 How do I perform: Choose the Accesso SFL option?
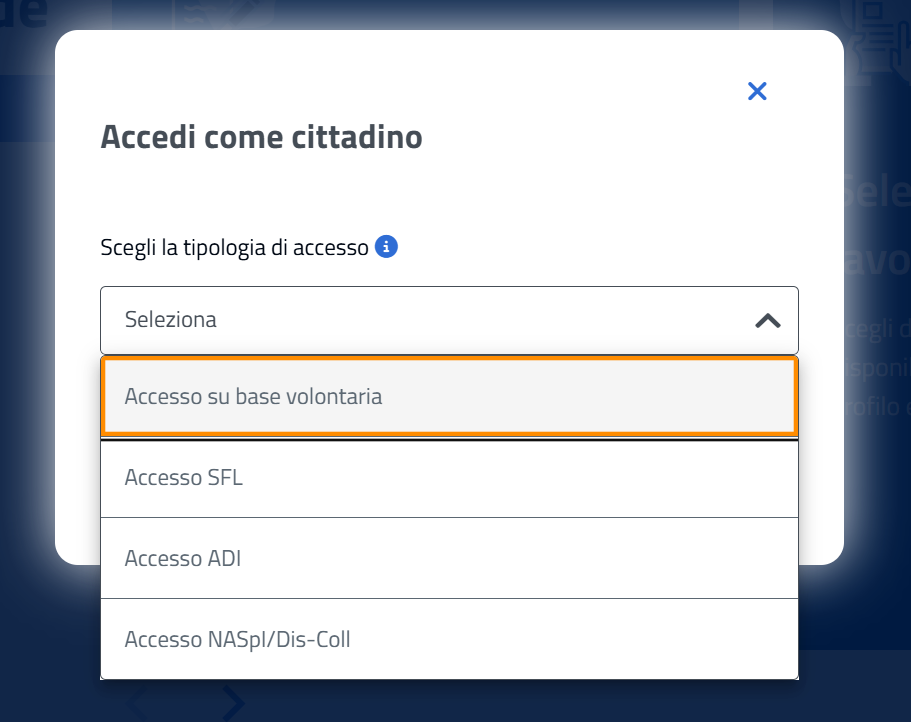coord(449,479)
